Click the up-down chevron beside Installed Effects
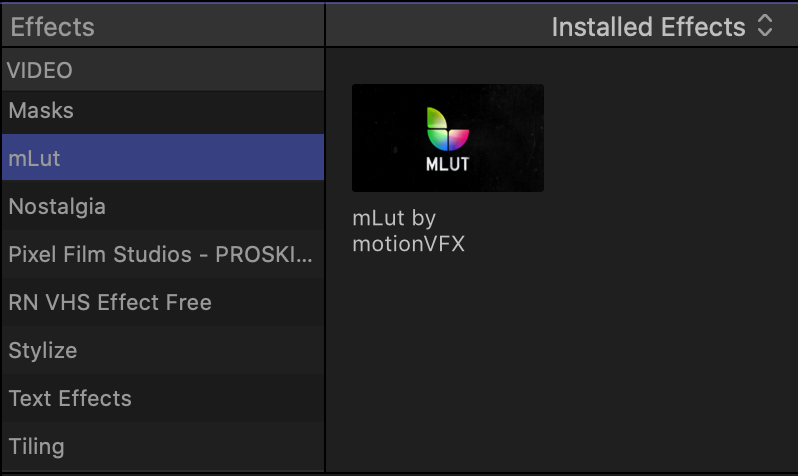Screen dimensions: 798x476 pyautogui.click(x=765, y=27)
